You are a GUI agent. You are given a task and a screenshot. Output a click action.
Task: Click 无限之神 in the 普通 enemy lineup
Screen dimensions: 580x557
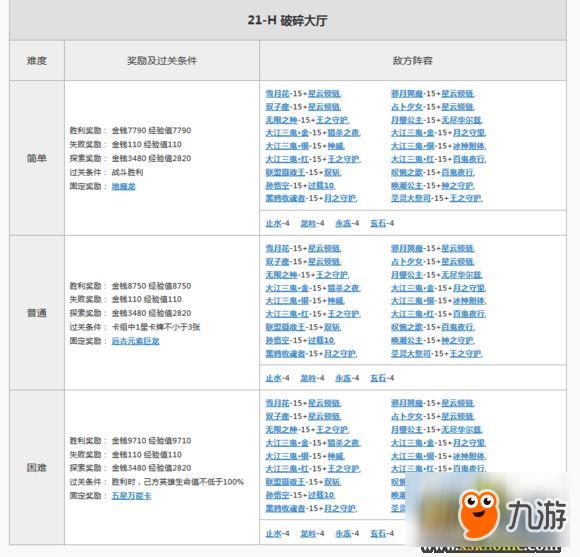(281, 275)
